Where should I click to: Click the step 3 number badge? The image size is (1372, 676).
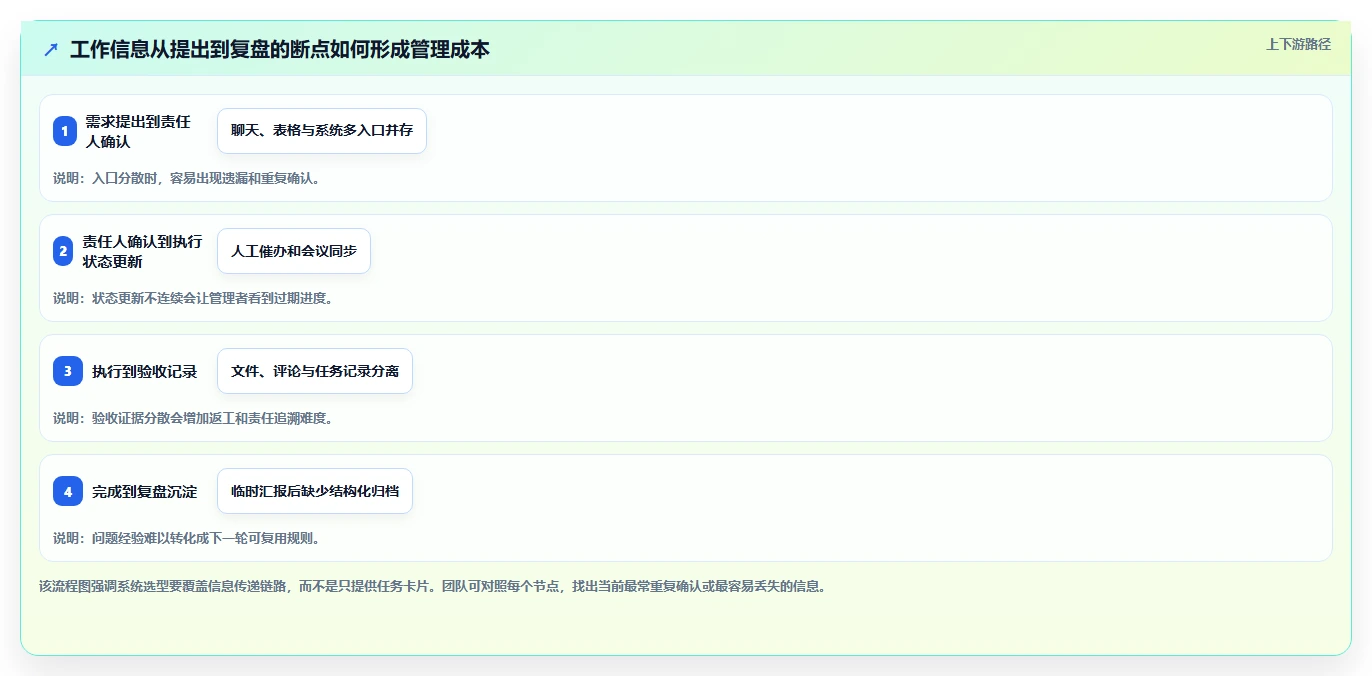pos(68,371)
